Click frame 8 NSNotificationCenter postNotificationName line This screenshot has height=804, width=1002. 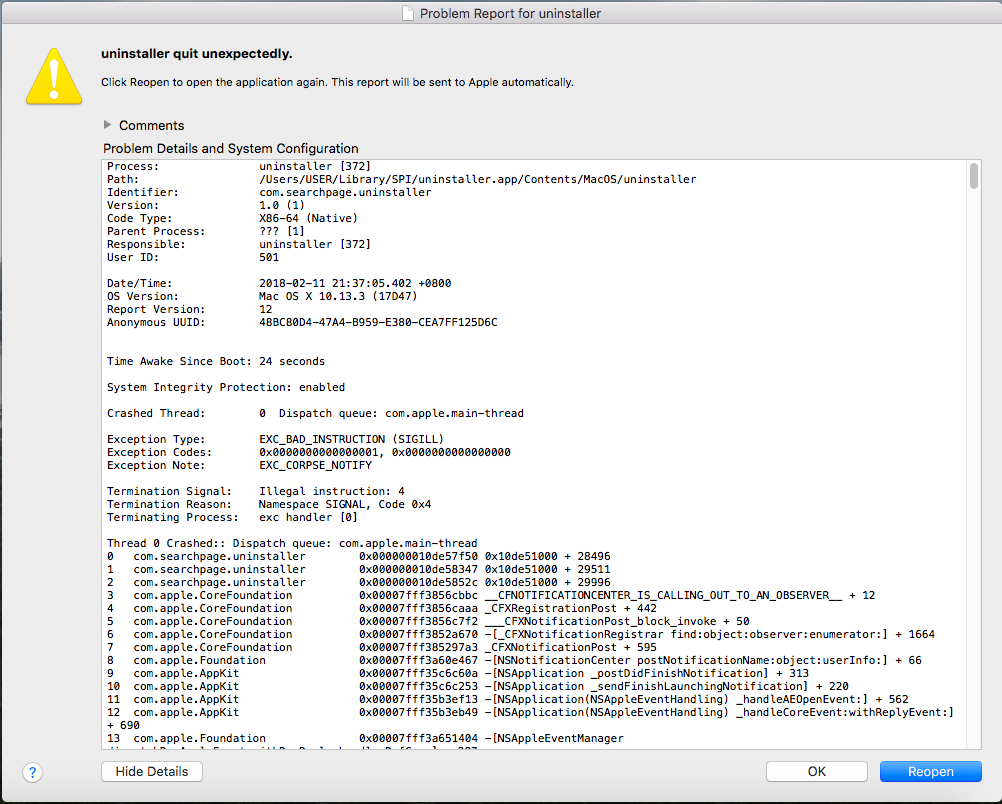514,660
